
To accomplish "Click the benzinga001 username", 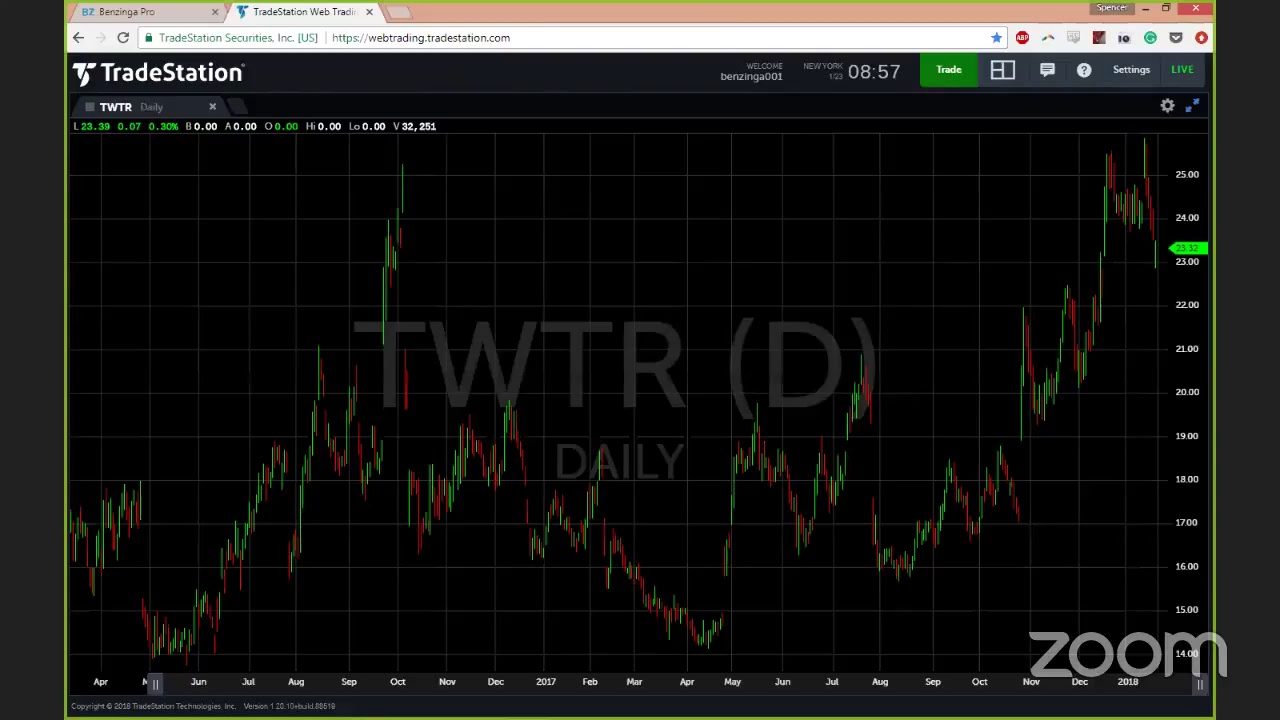I will (751, 77).
